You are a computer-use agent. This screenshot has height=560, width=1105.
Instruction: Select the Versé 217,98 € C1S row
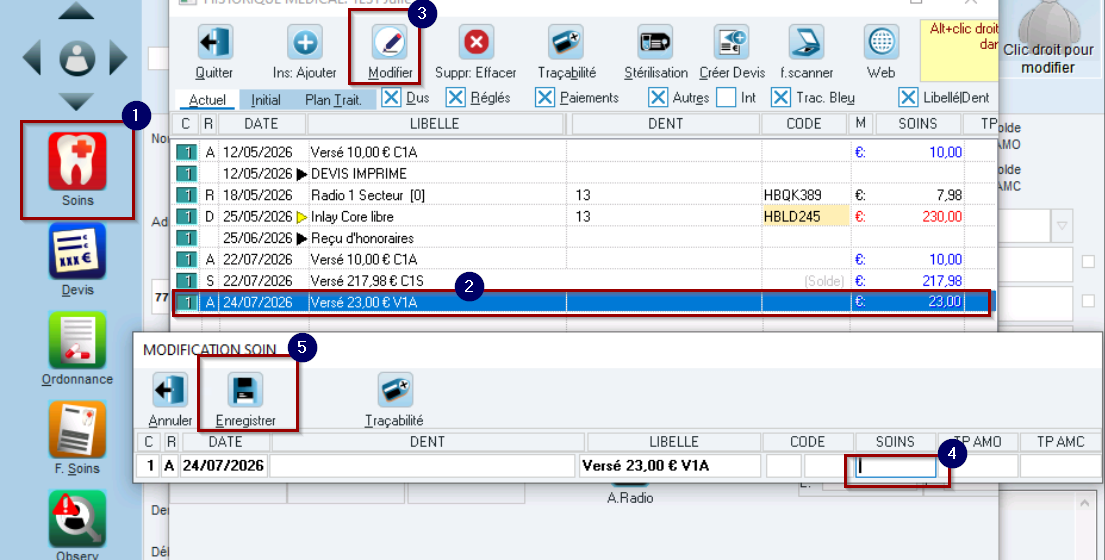click(x=584, y=281)
